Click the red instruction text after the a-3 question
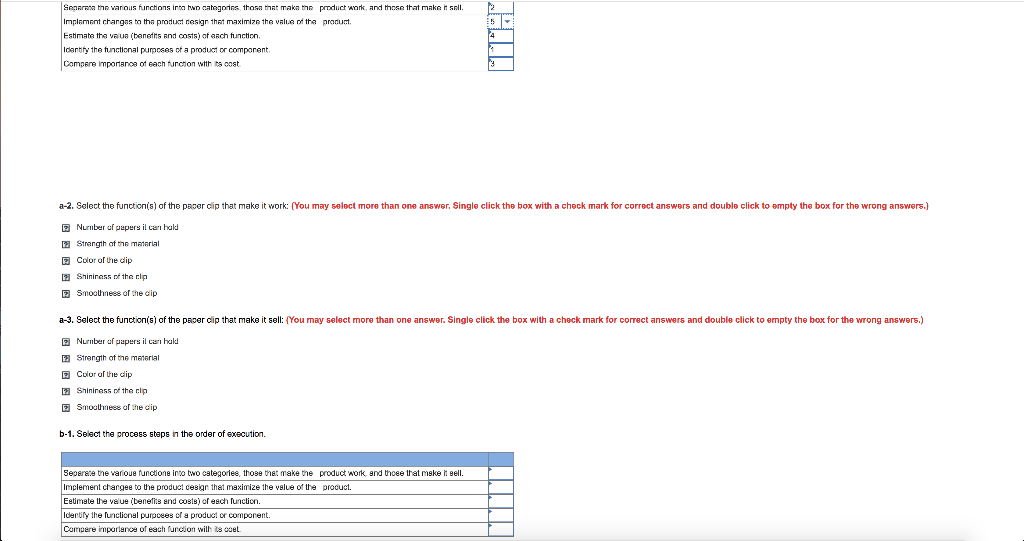 click(605, 320)
